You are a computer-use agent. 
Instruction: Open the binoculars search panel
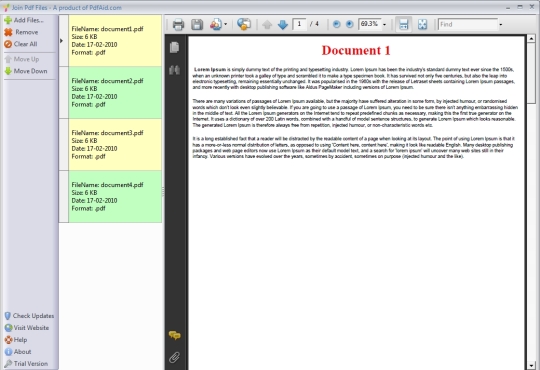(x=174, y=70)
